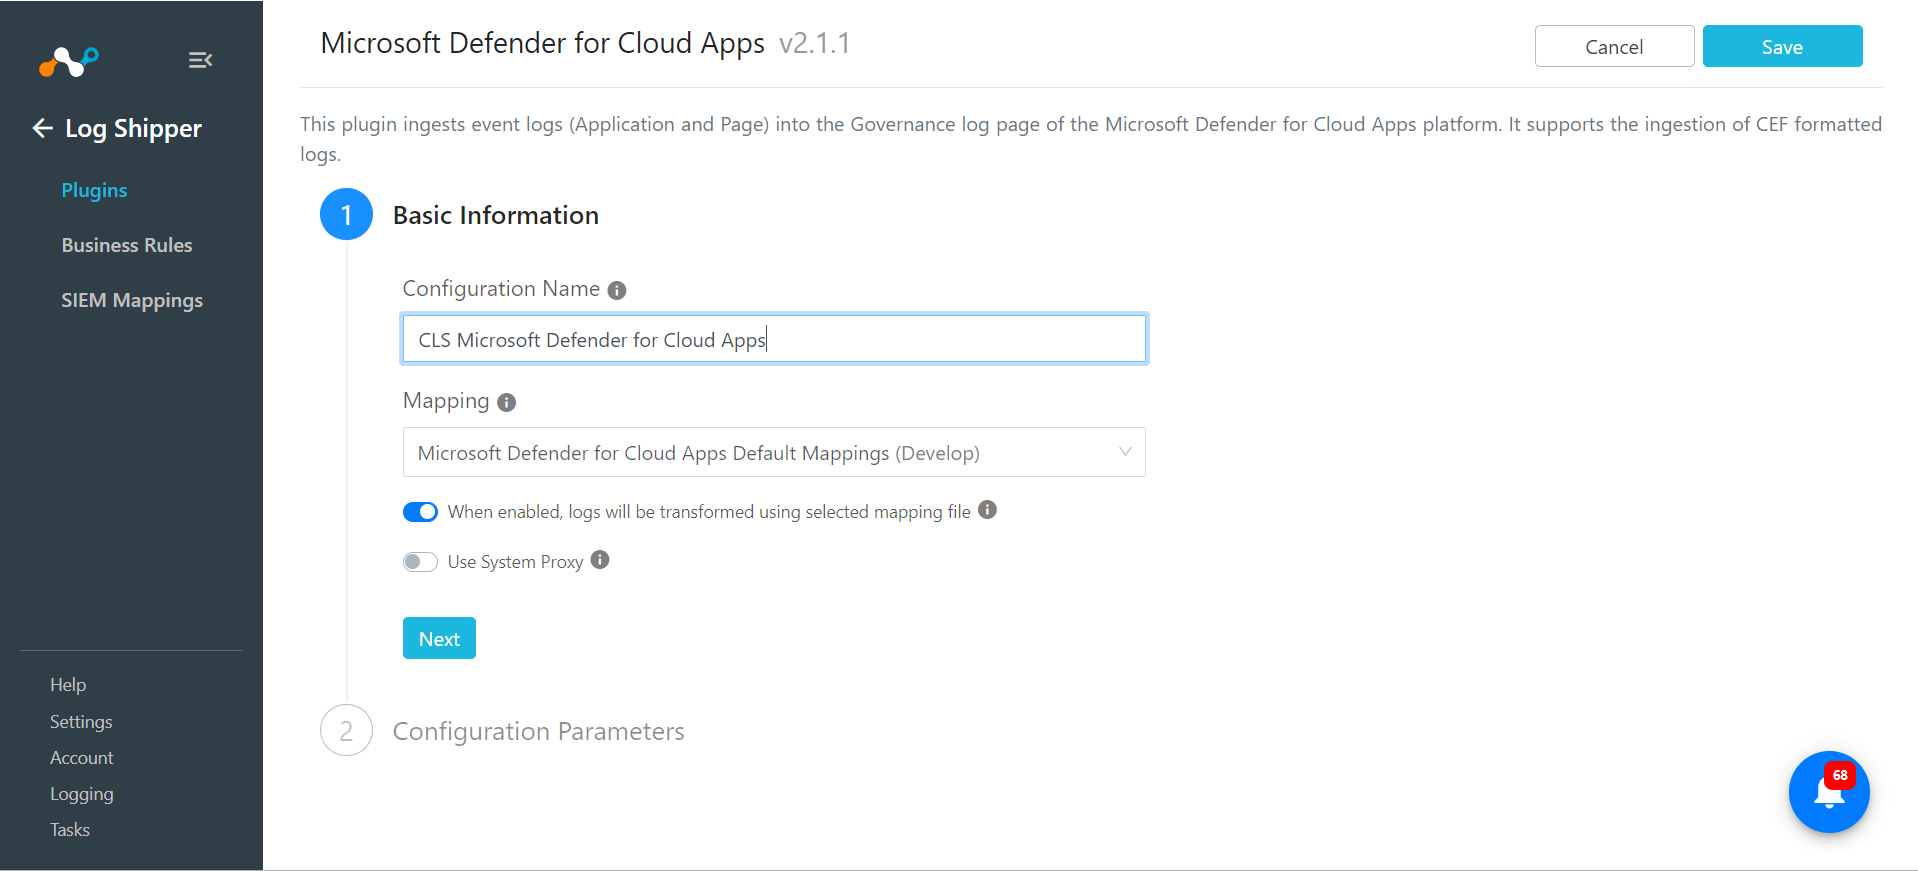The image size is (1918, 871).
Task: Focus the Configuration Name input field
Action: coord(774,339)
